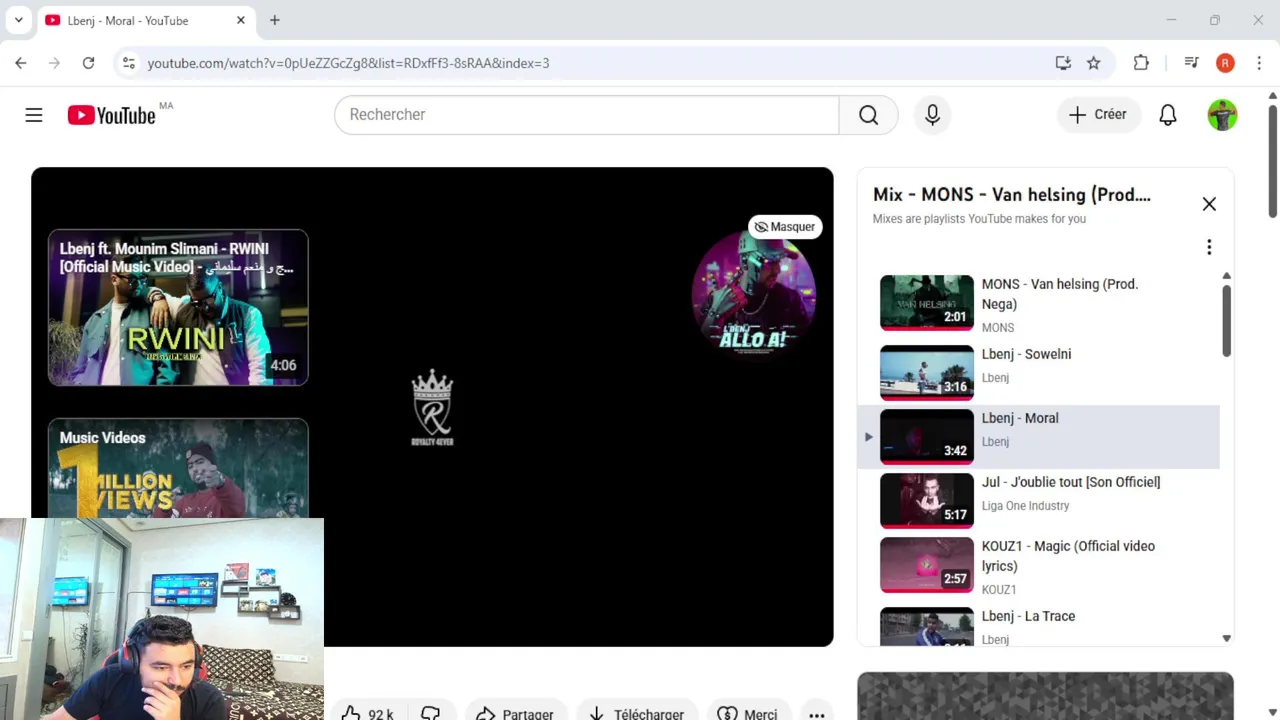Go forward in browser history
The image size is (1280, 720).
(x=55, y=63)
